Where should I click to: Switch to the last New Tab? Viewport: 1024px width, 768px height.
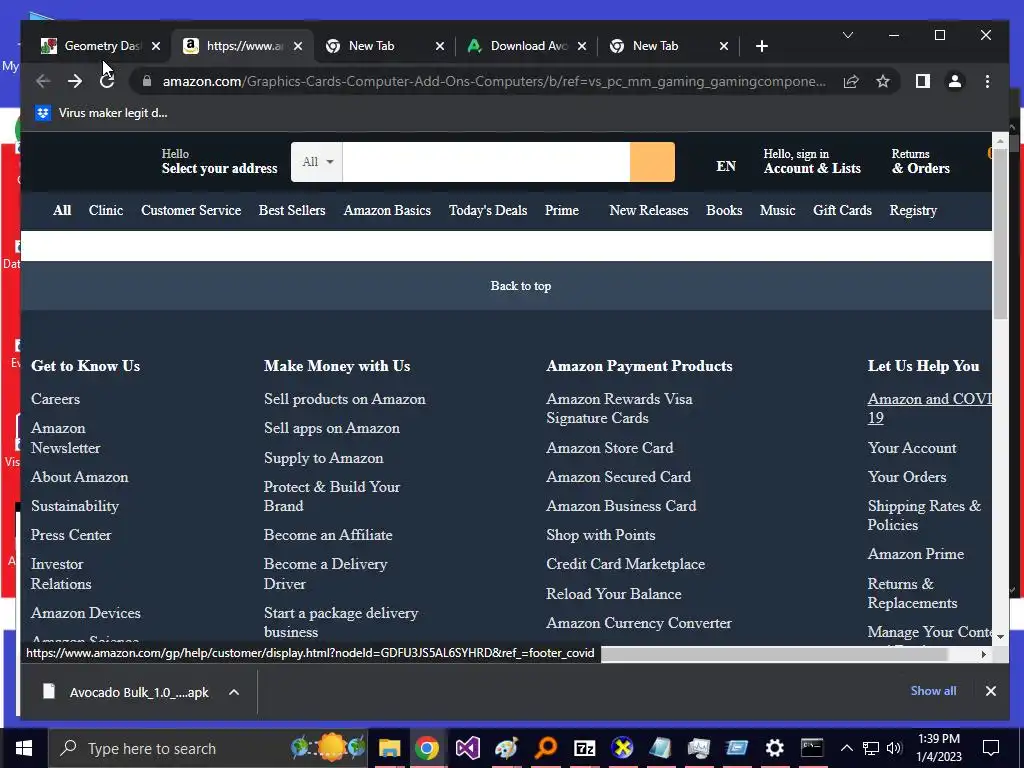(x=668, y=46)
